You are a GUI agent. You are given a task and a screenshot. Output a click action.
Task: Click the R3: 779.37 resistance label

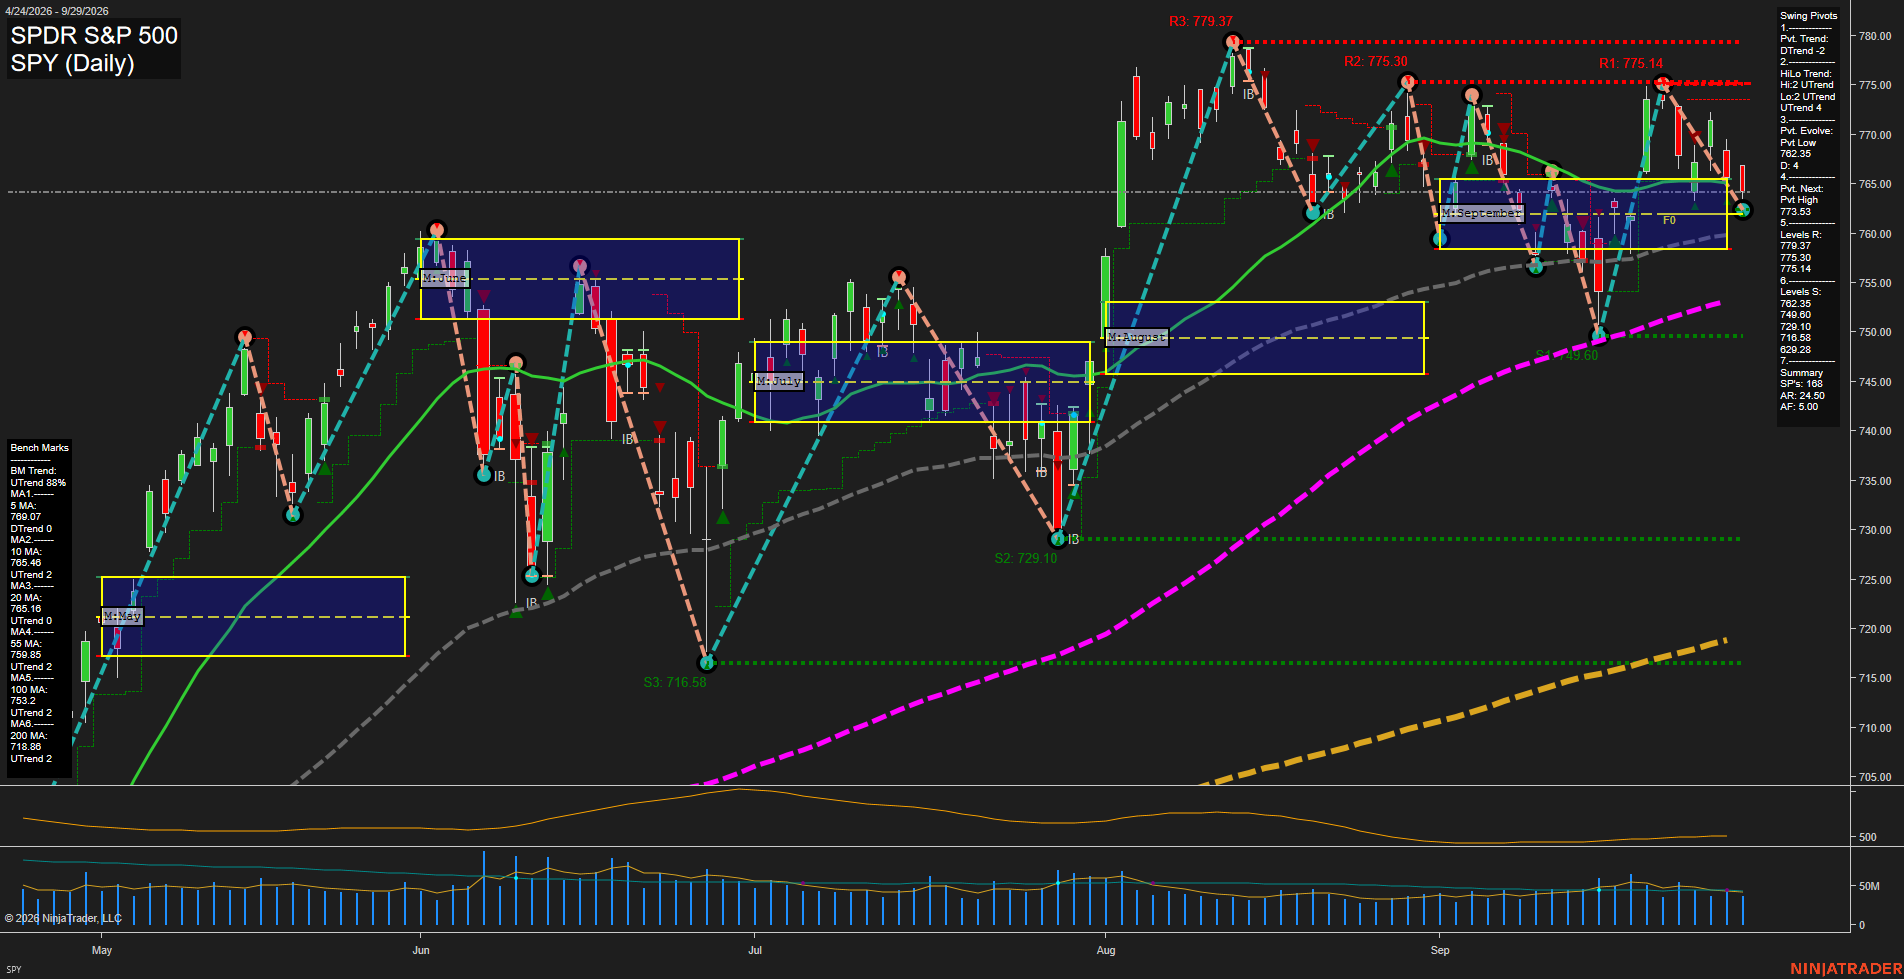point(1200,21)
